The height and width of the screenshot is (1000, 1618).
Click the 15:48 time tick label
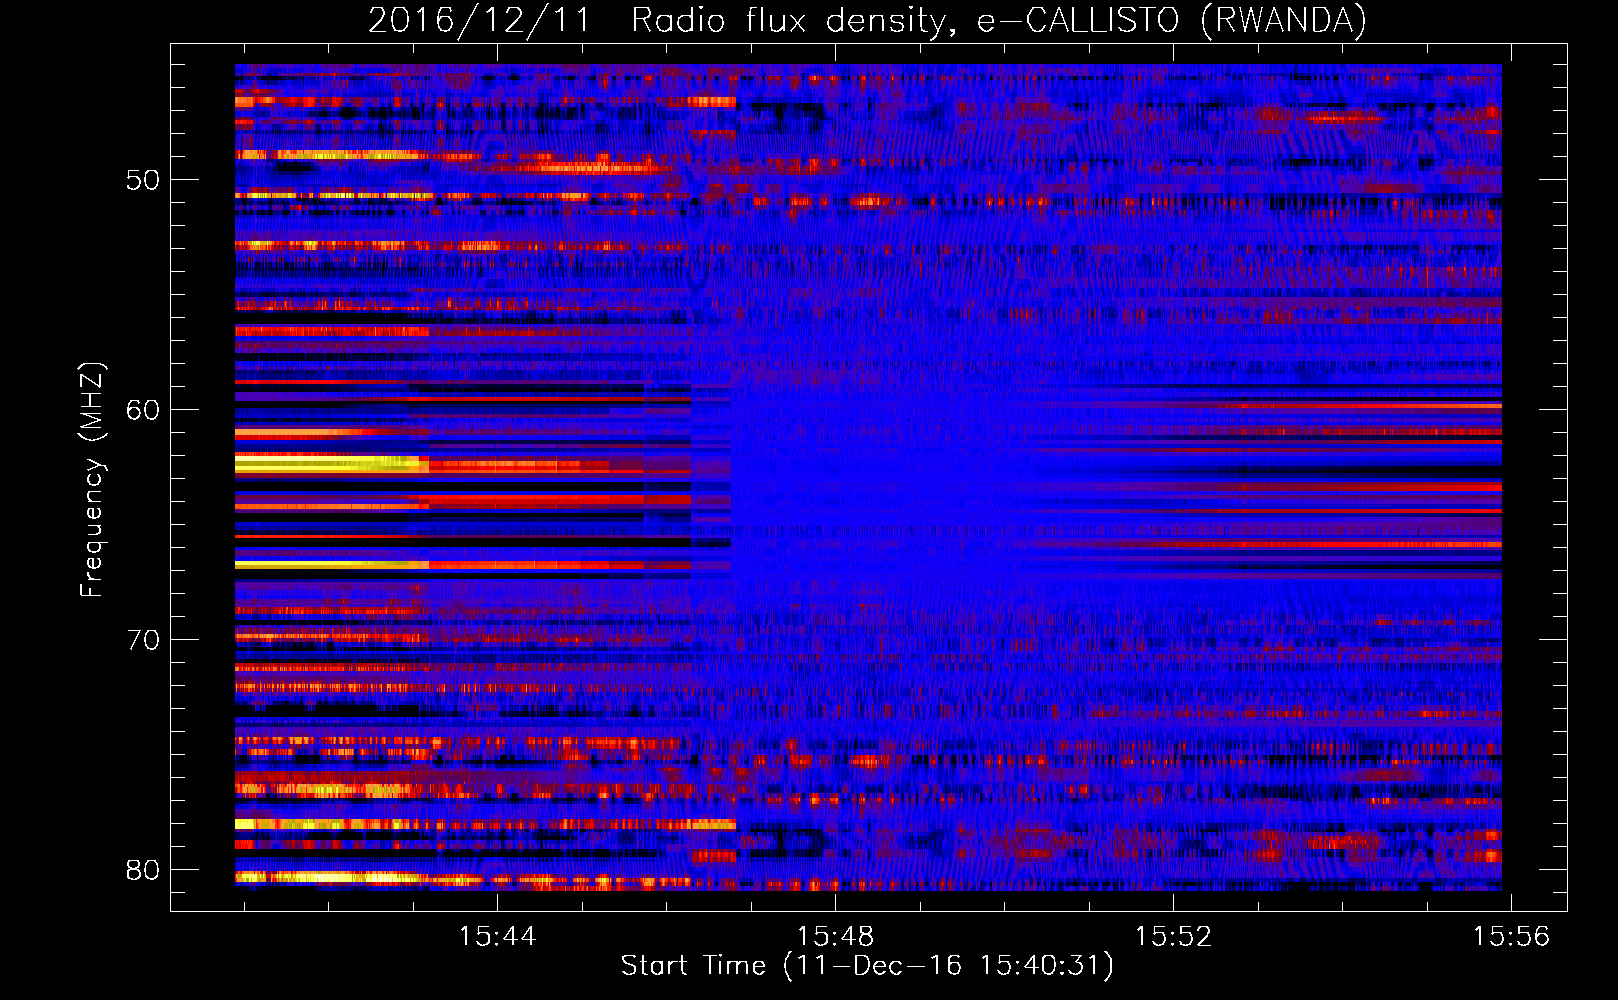click(x=835, y=936)
